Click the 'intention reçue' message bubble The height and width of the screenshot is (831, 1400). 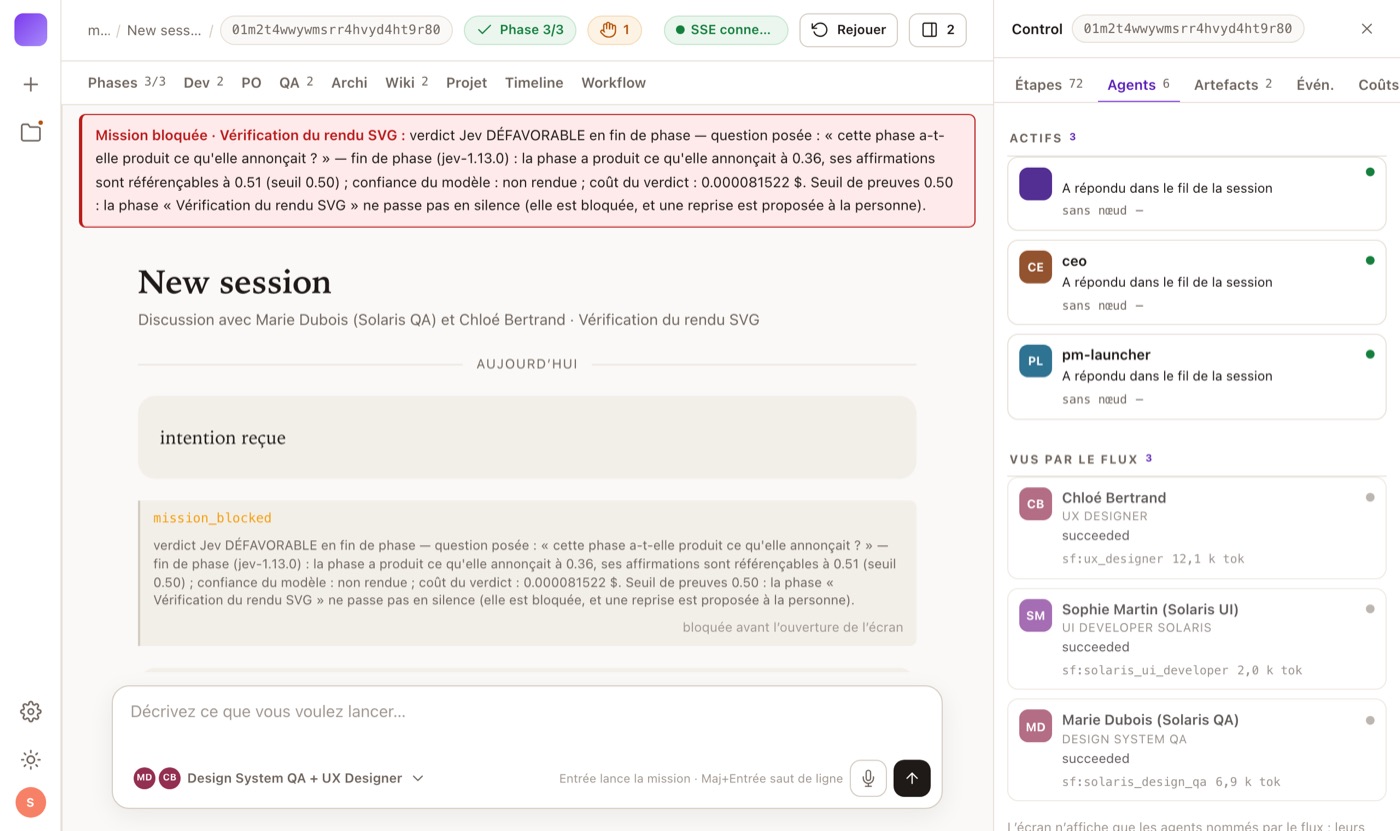tap(527, 437)
